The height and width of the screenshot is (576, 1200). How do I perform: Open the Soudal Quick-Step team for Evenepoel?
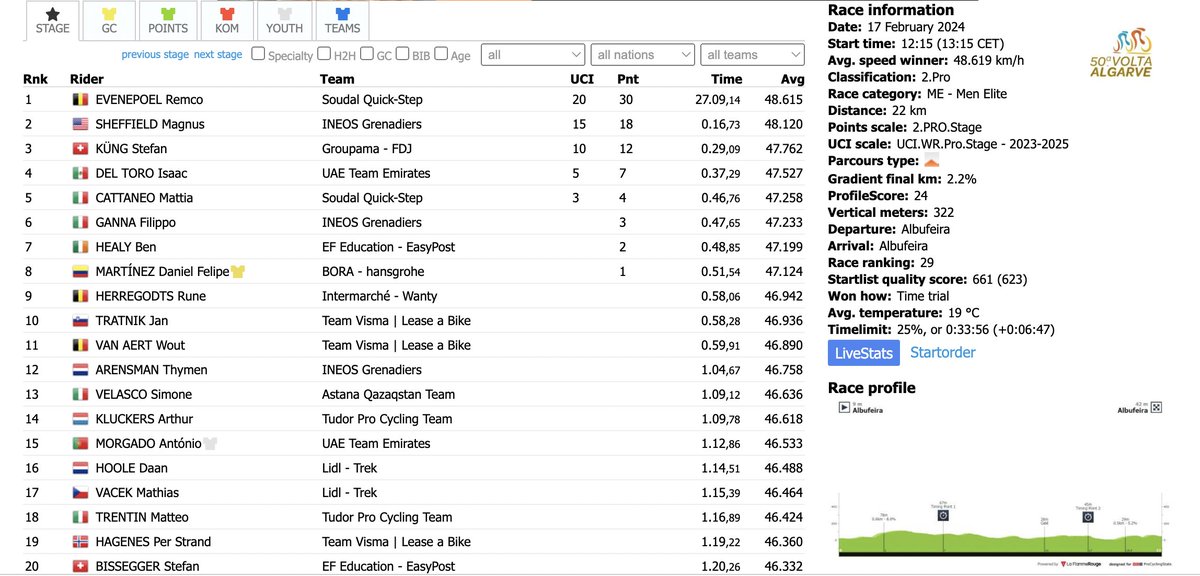point(372,100)
